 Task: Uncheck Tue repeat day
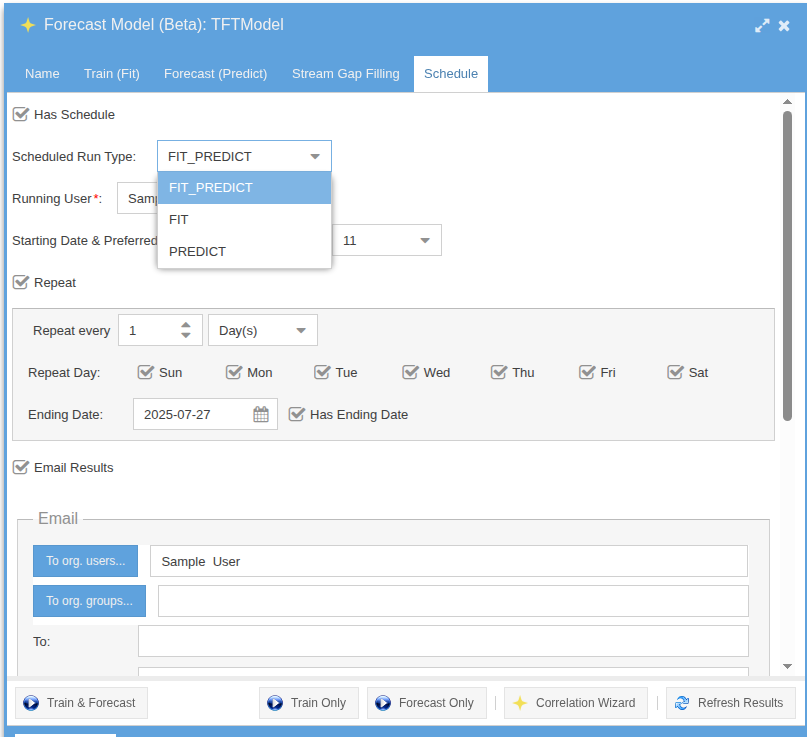[x=322, y=372]
